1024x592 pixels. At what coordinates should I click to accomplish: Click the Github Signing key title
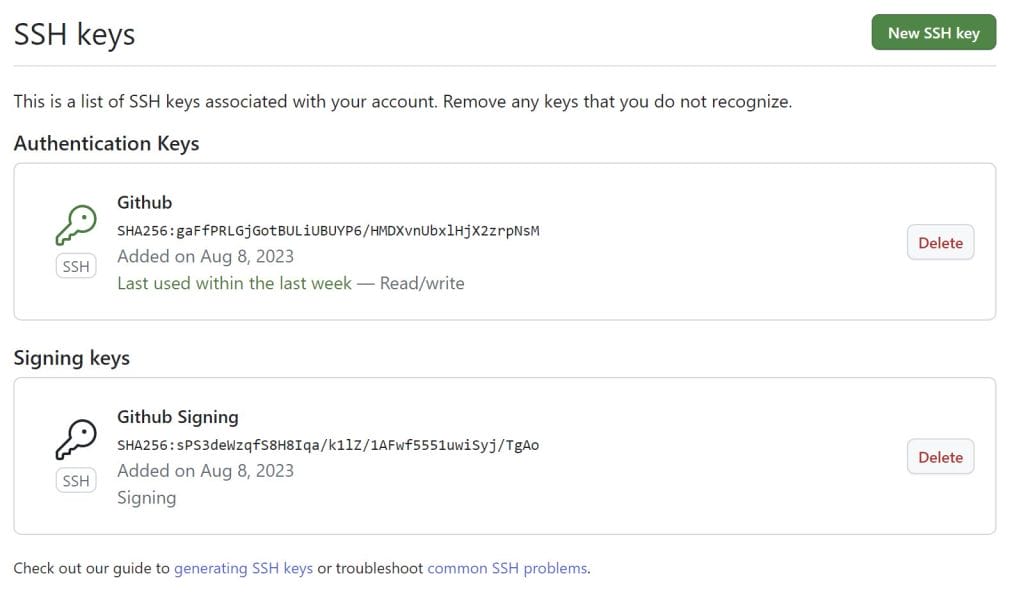(x=178, y=417)
